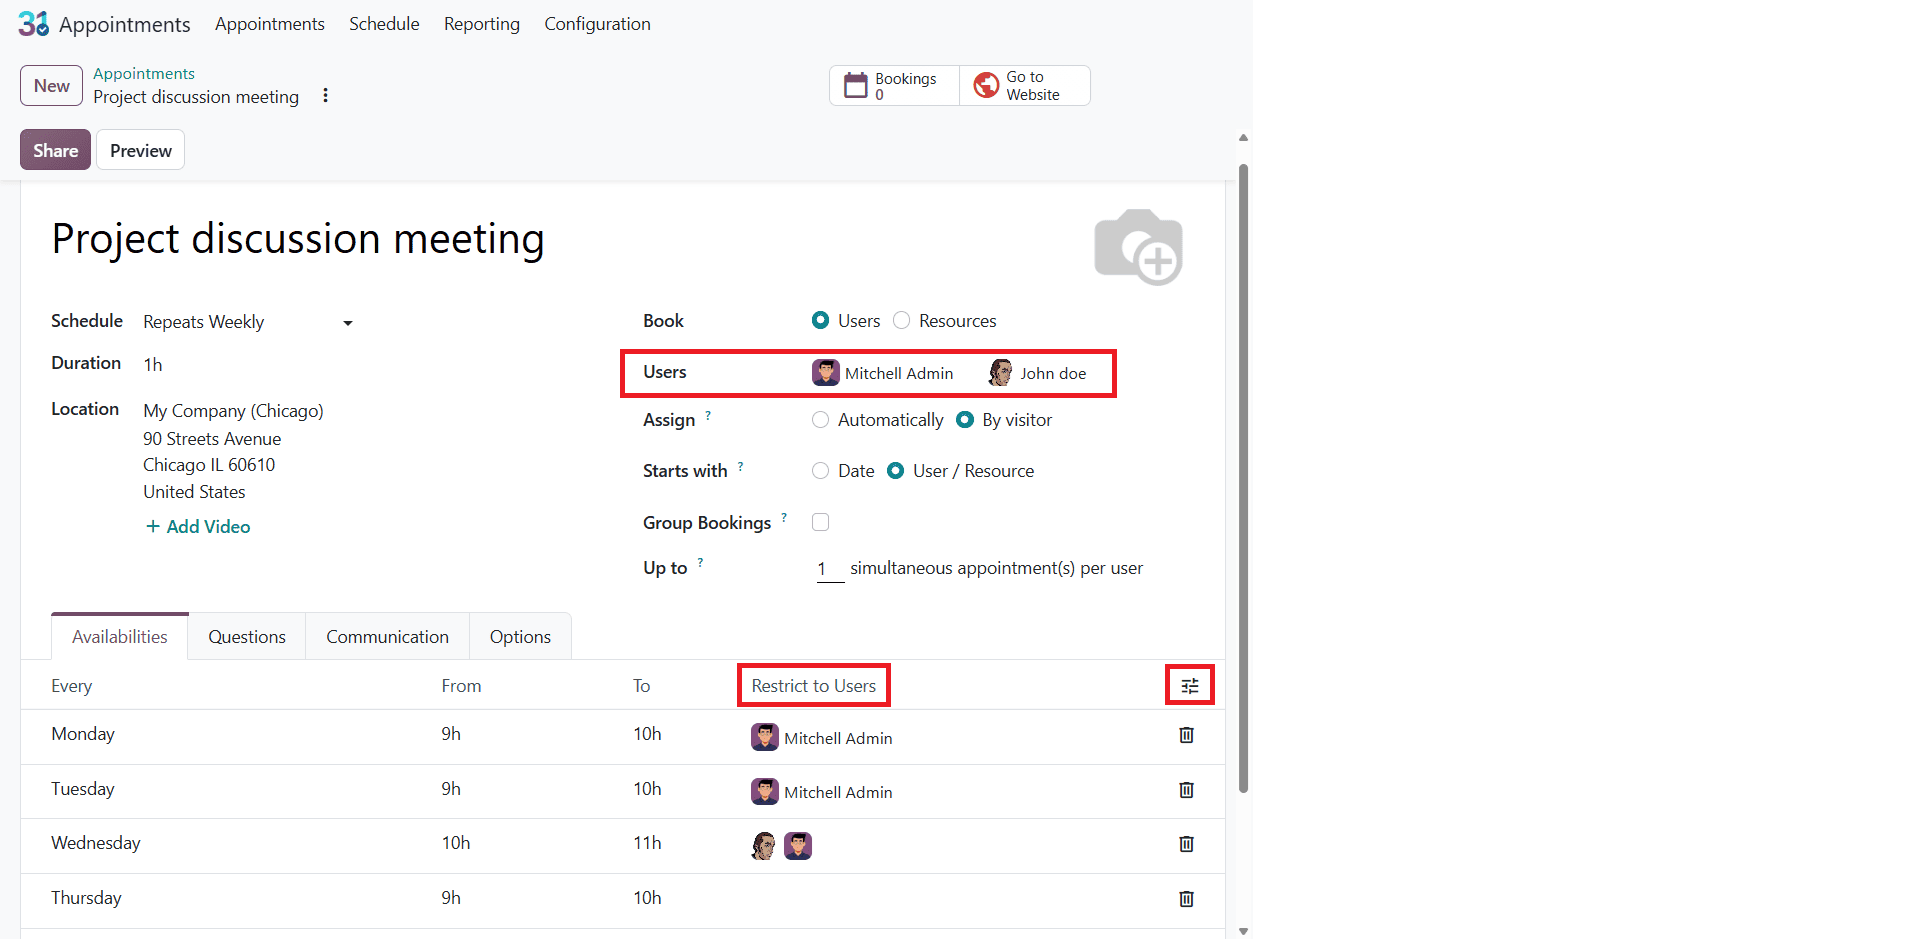Upload image via camera placeholder icon
The height and width of the screenshot is (939, 1920).
click(1139, 247)
